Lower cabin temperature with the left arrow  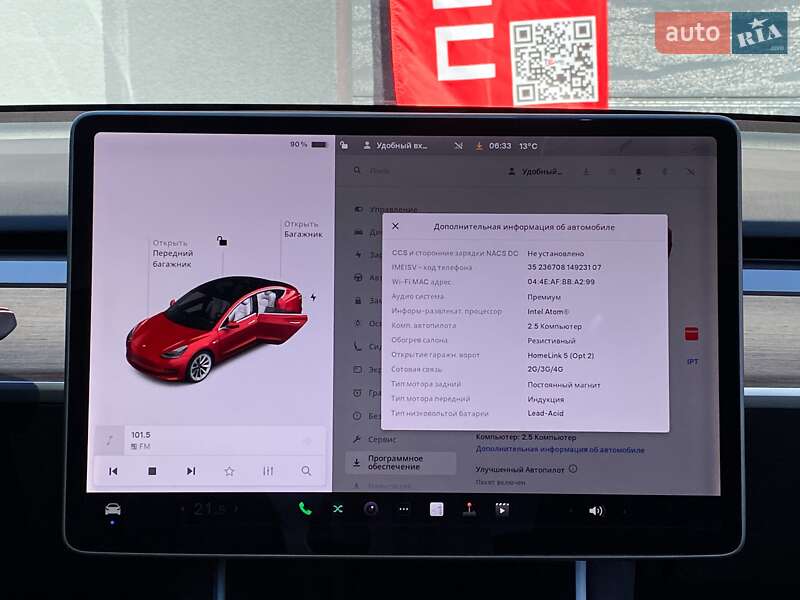tap(183, 510)
